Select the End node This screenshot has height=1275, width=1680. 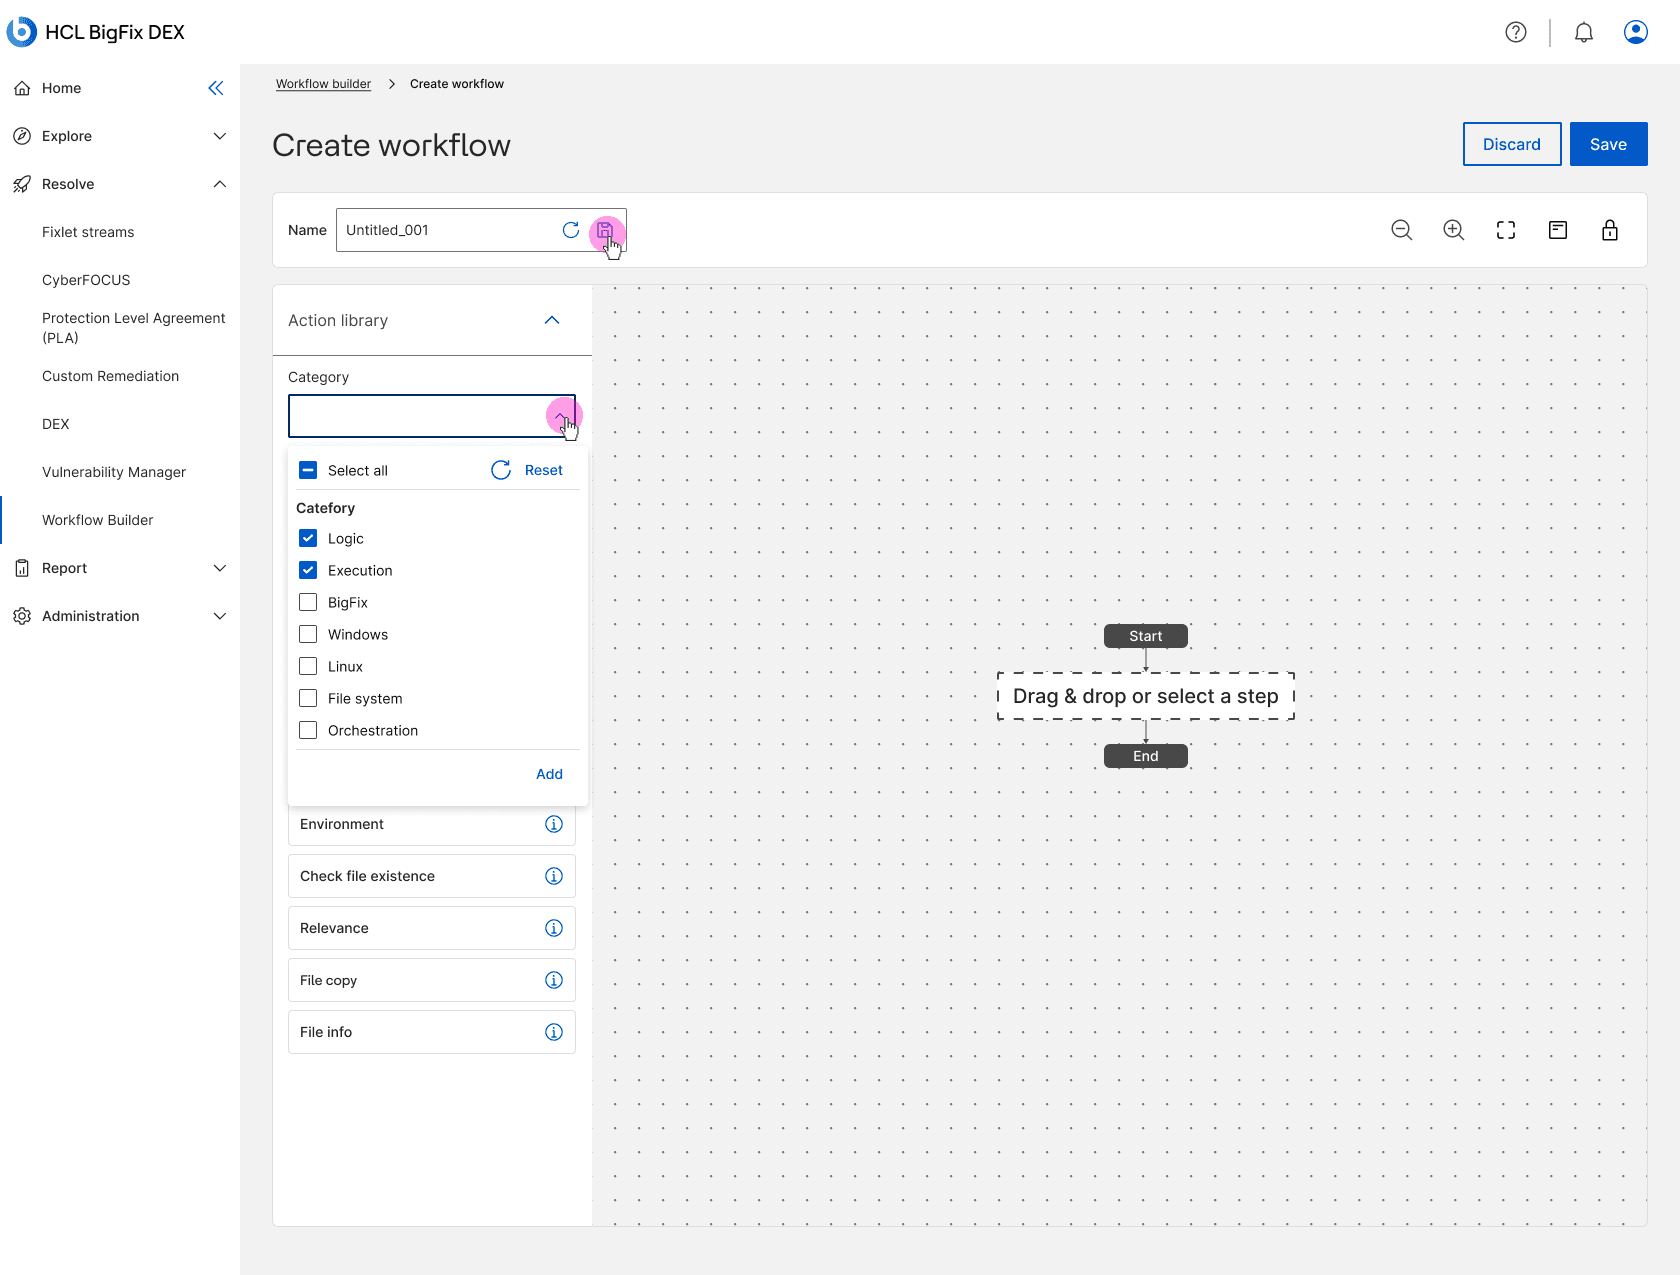[x=1146, y=756]
